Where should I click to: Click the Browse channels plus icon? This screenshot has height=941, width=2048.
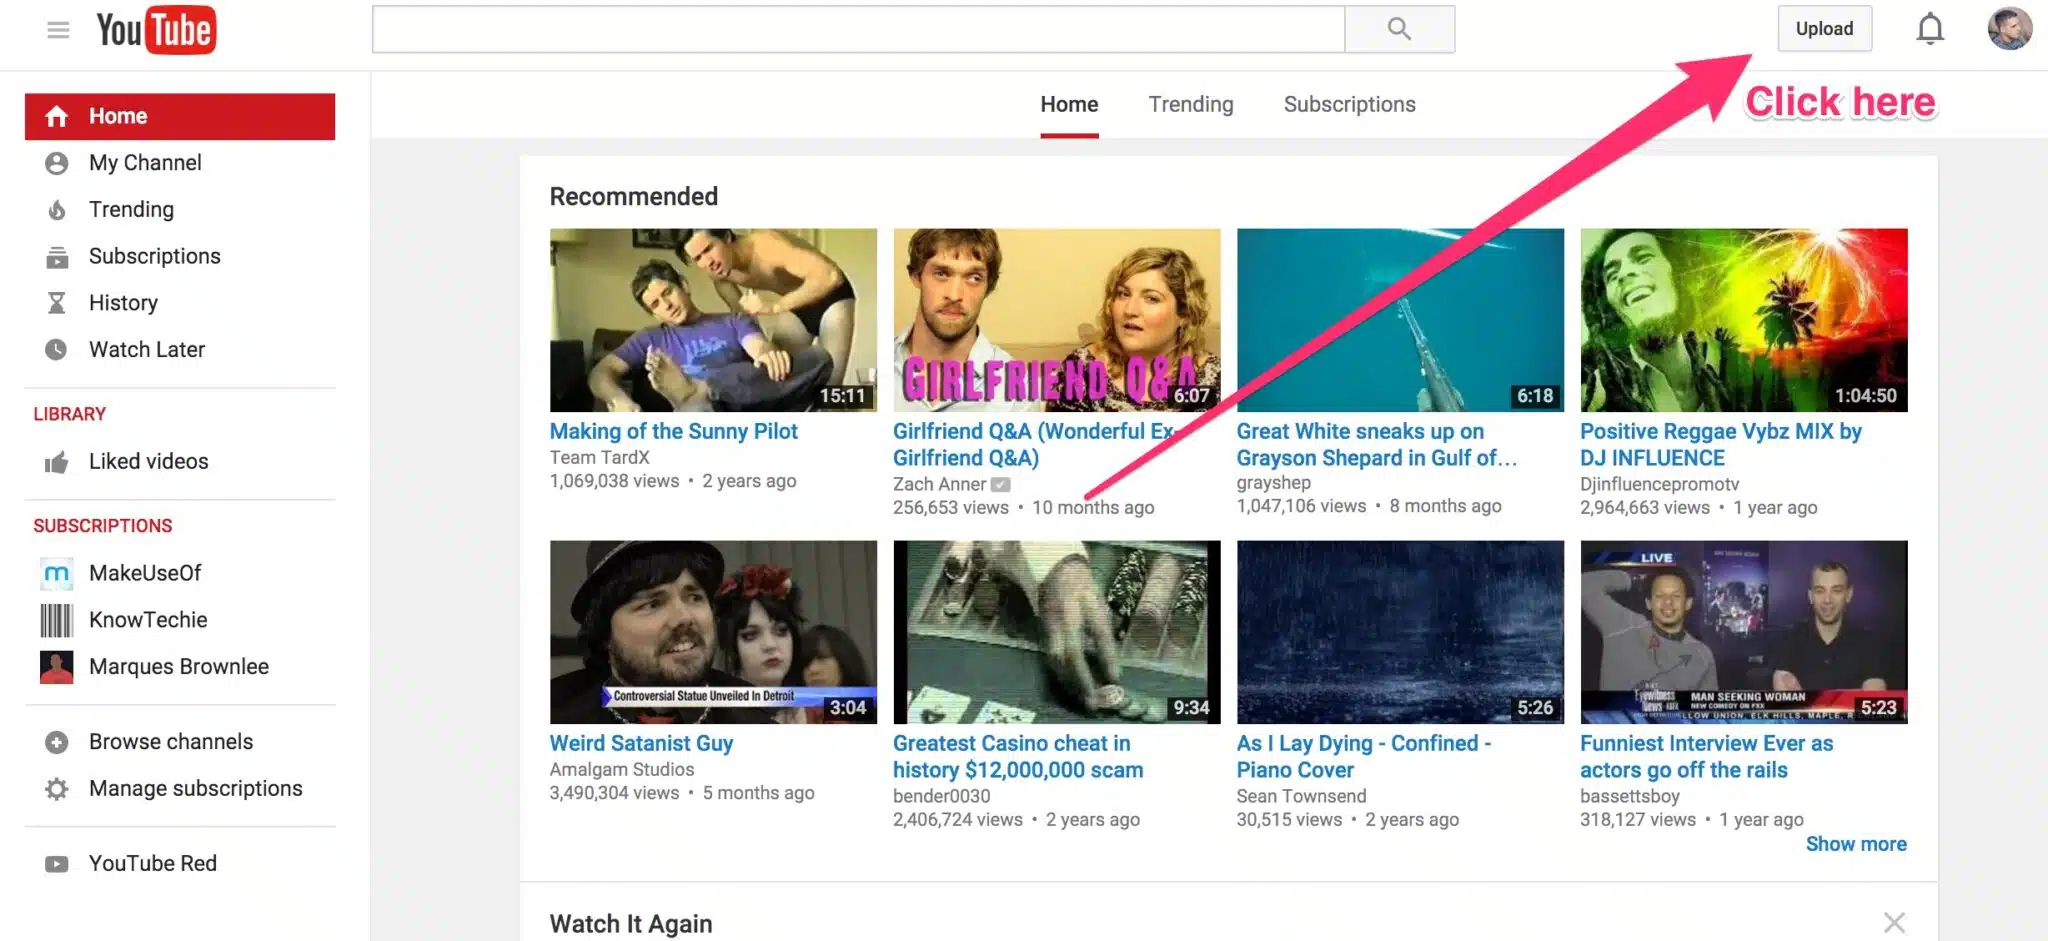coord(57,741)
